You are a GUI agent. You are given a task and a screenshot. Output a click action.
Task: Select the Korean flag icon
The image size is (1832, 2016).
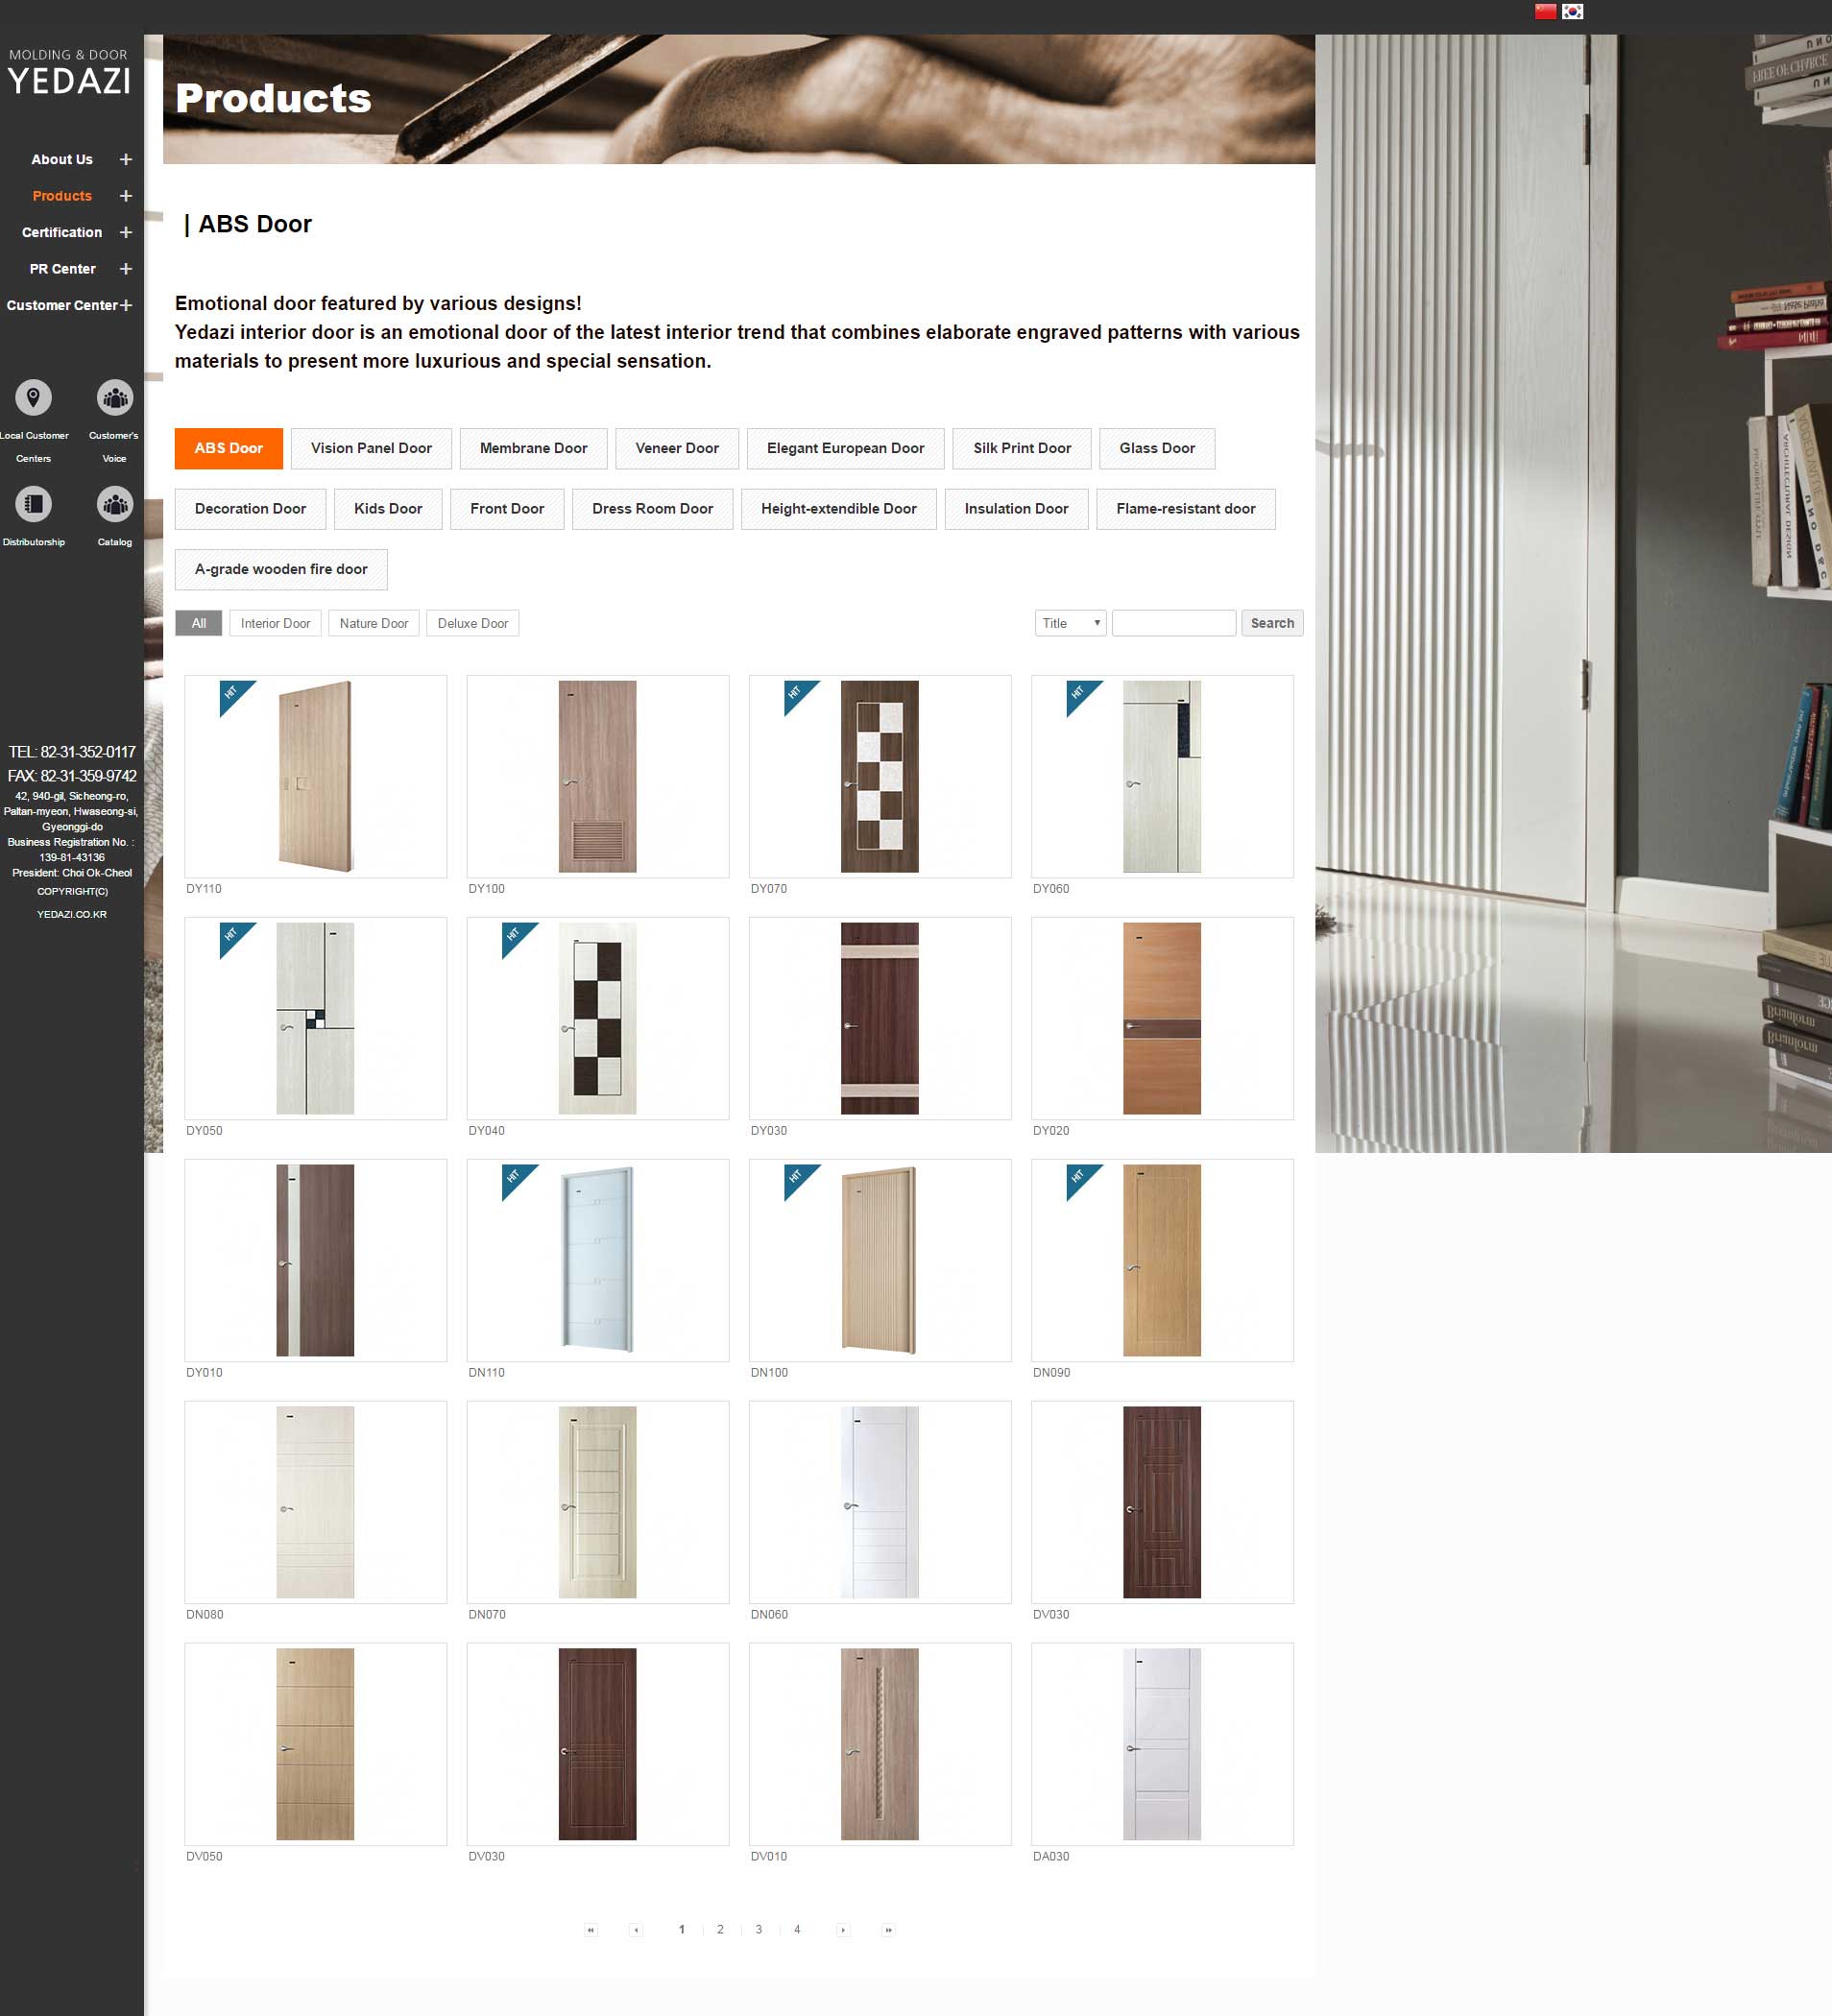coord(1572,12)
